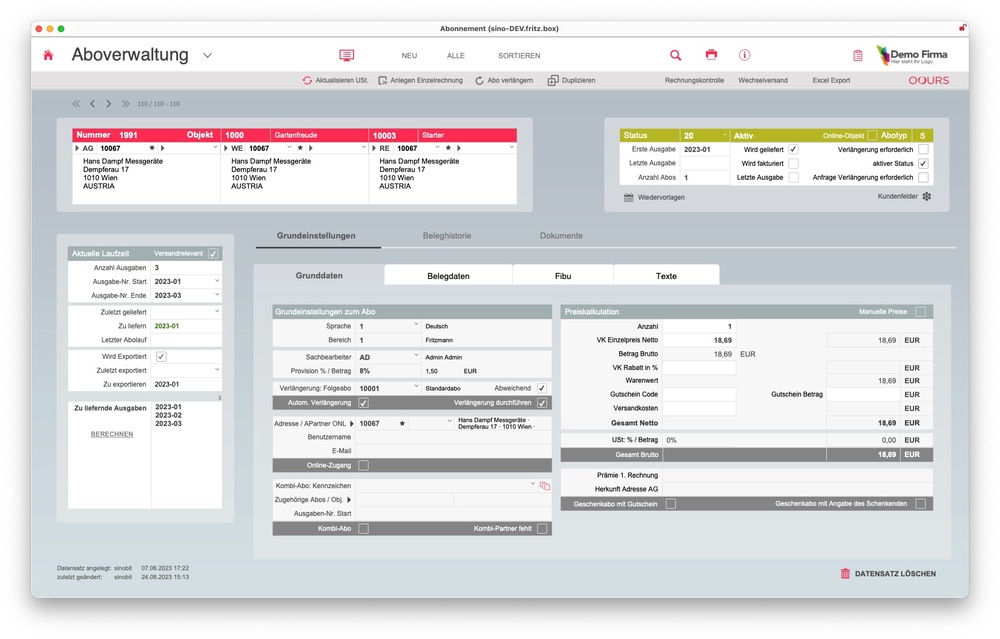
Task: Click the Demo Firma logo
Action: 912,55
